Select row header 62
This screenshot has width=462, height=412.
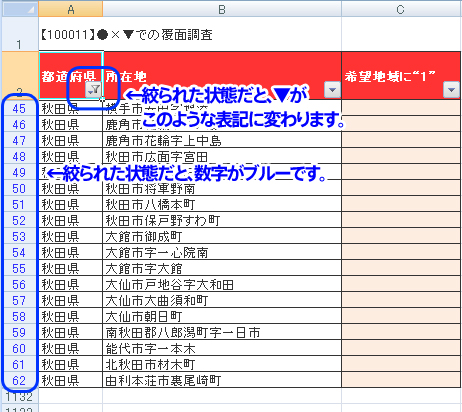coord(19,380)
